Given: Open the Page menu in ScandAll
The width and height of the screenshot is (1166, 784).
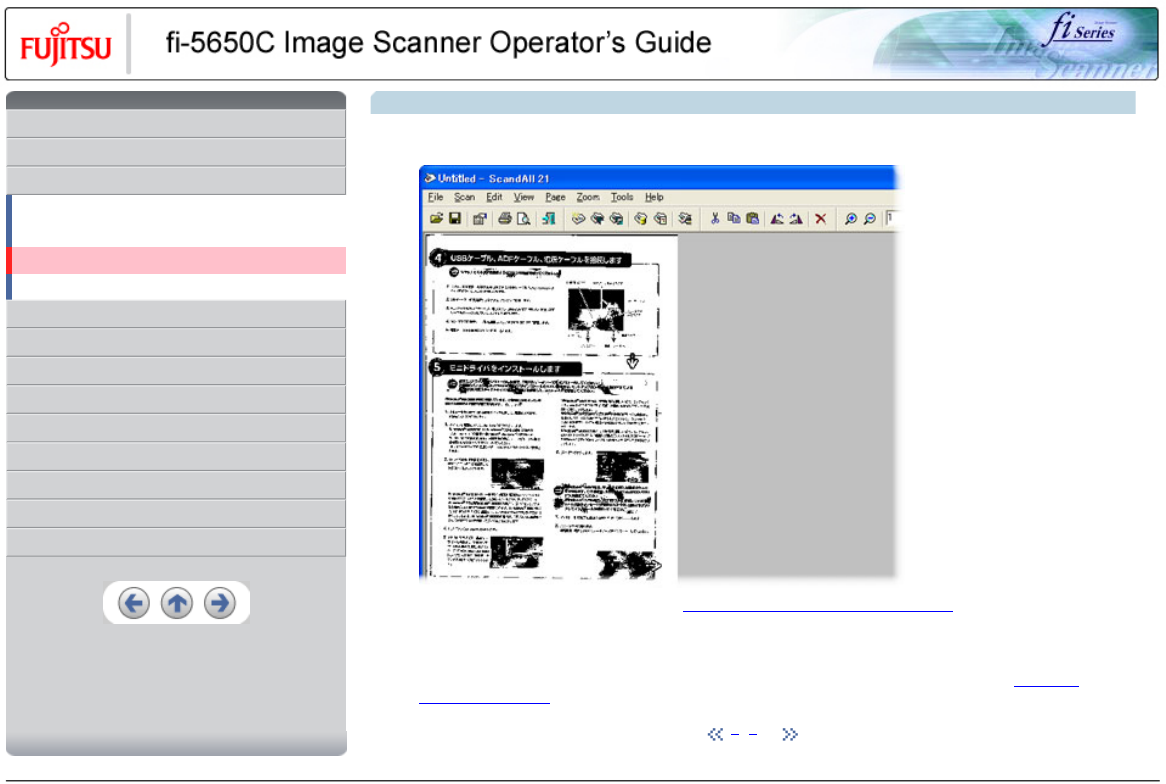Looking at the screenshot, I should coord(555,197).
